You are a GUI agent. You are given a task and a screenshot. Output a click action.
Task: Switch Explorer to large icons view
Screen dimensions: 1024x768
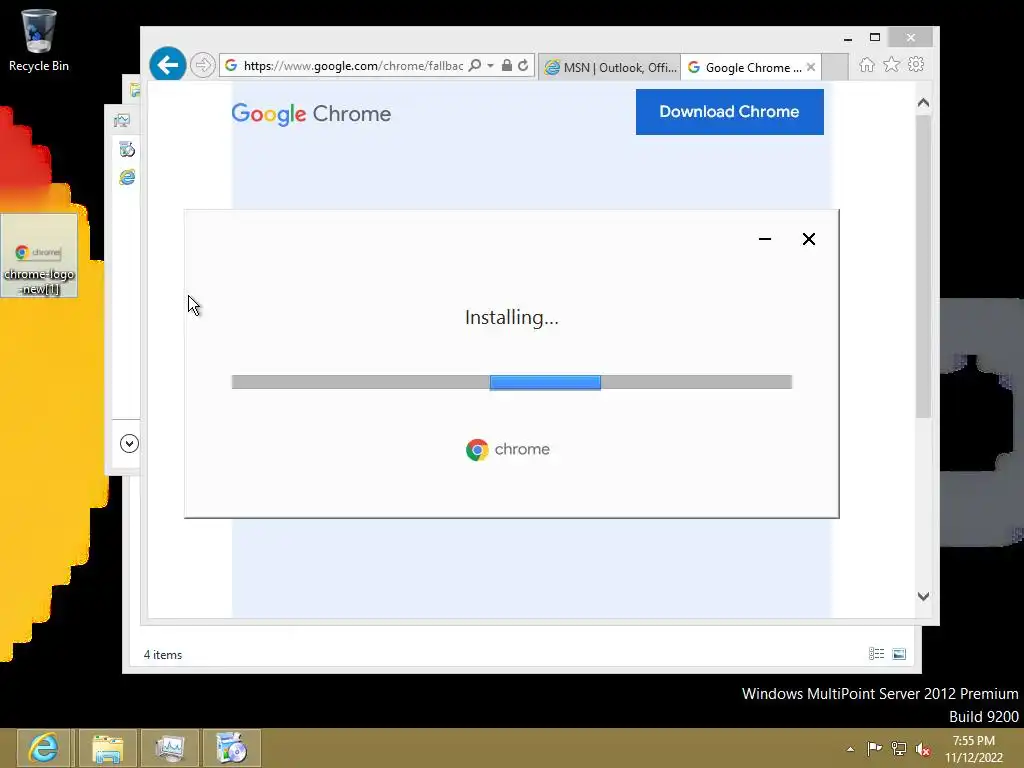point(899,654)
